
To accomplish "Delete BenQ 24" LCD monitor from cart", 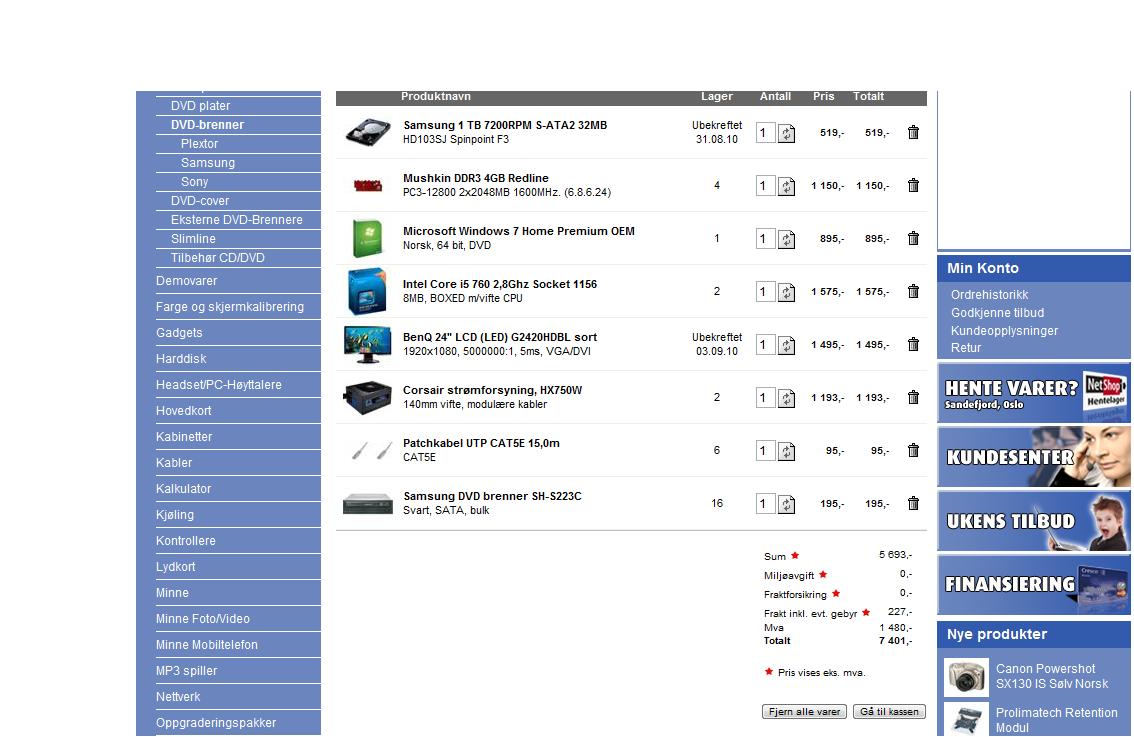I will (913, 344).
